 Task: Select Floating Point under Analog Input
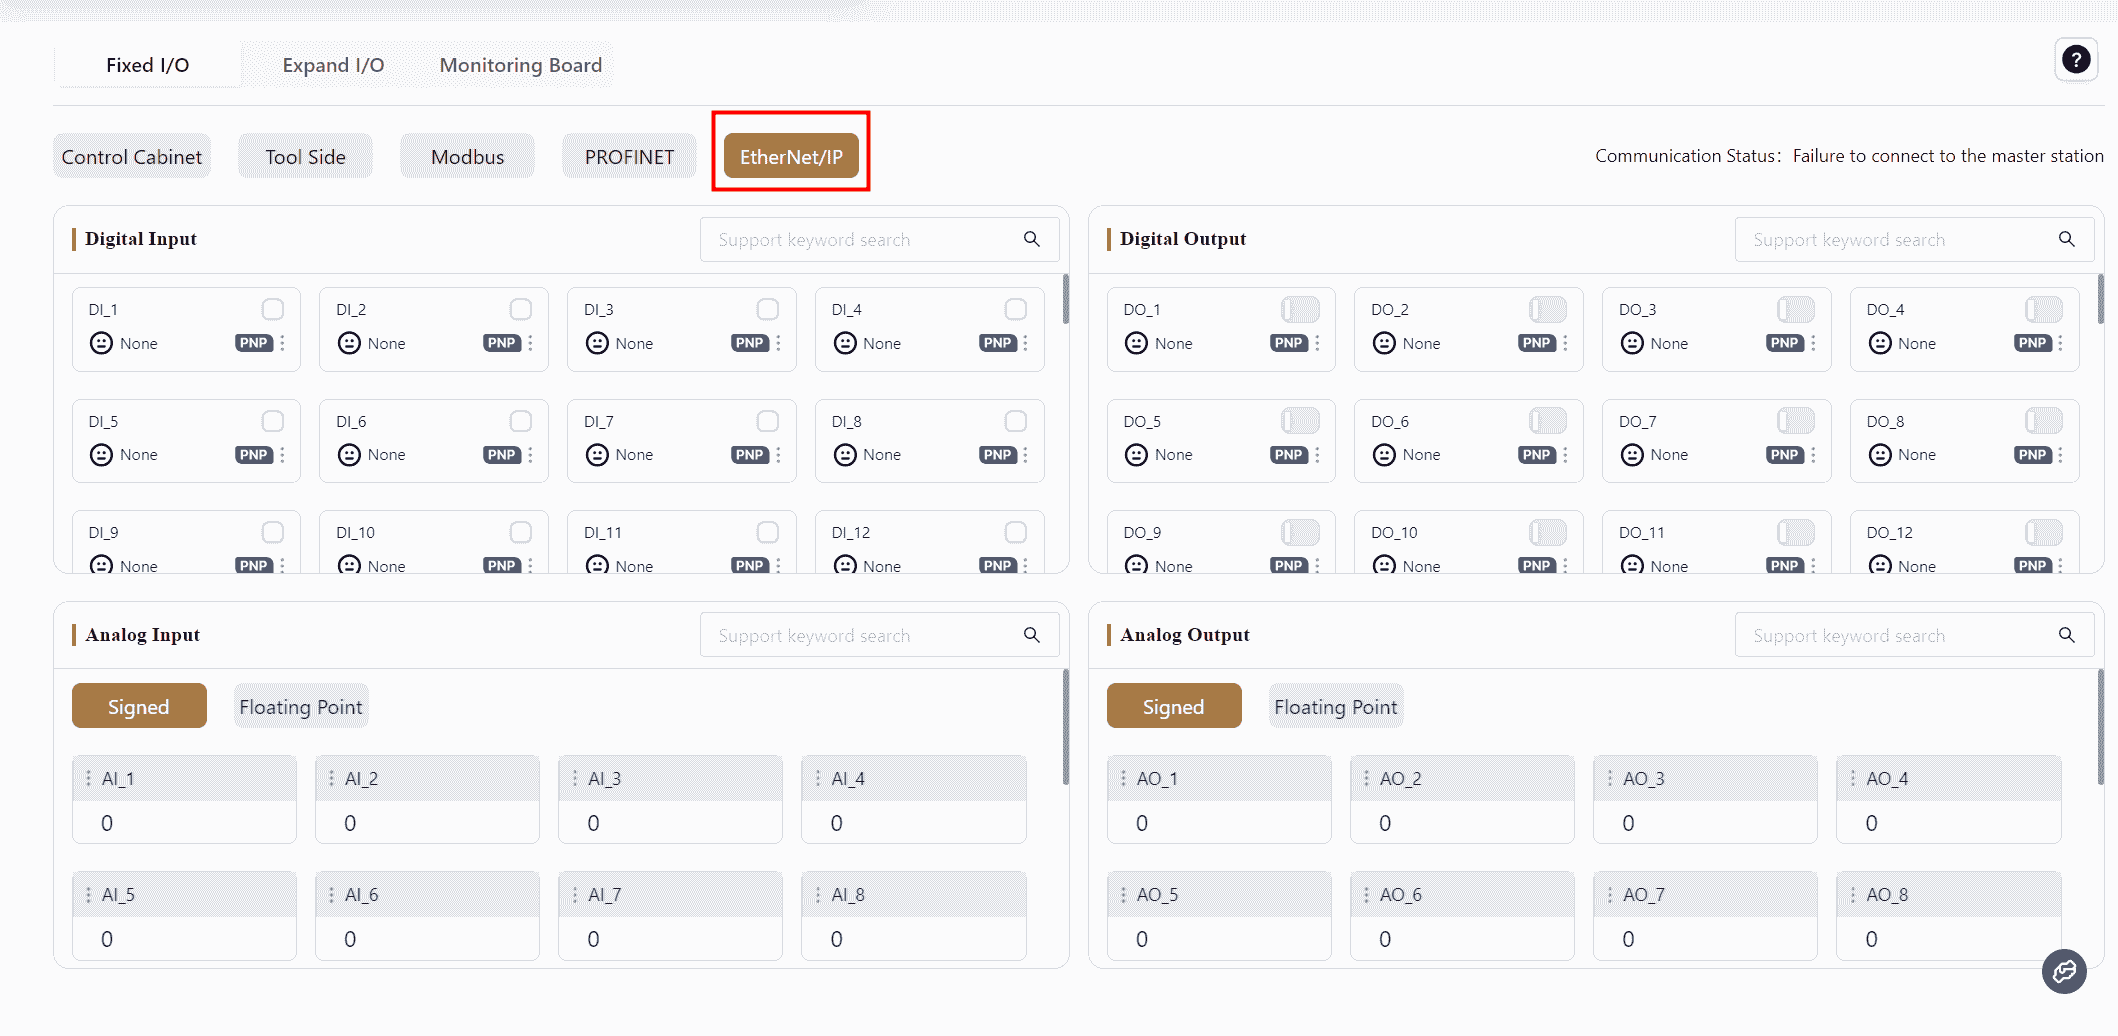(300, 707)
